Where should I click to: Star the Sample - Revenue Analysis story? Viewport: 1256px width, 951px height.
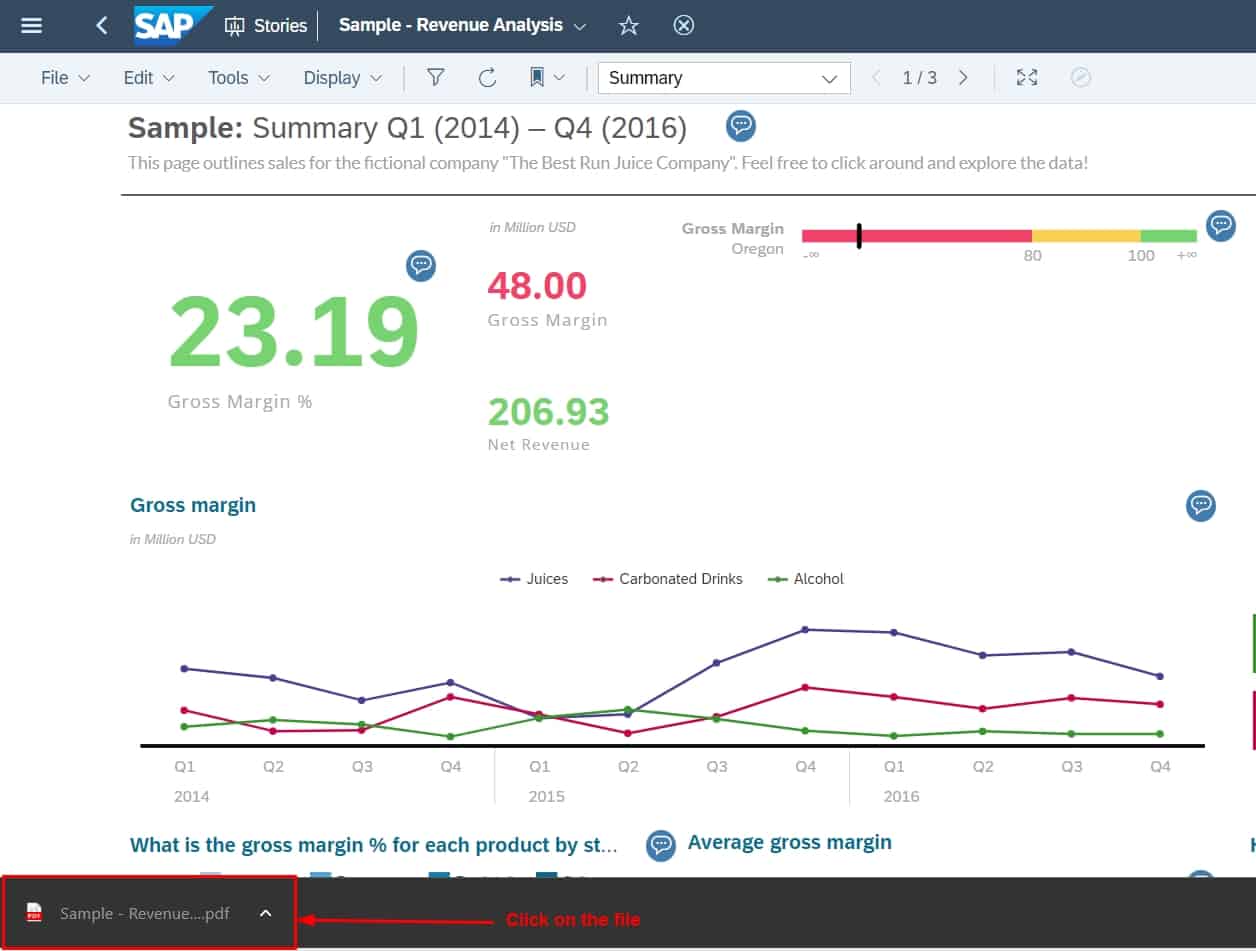tap(629, 25)
